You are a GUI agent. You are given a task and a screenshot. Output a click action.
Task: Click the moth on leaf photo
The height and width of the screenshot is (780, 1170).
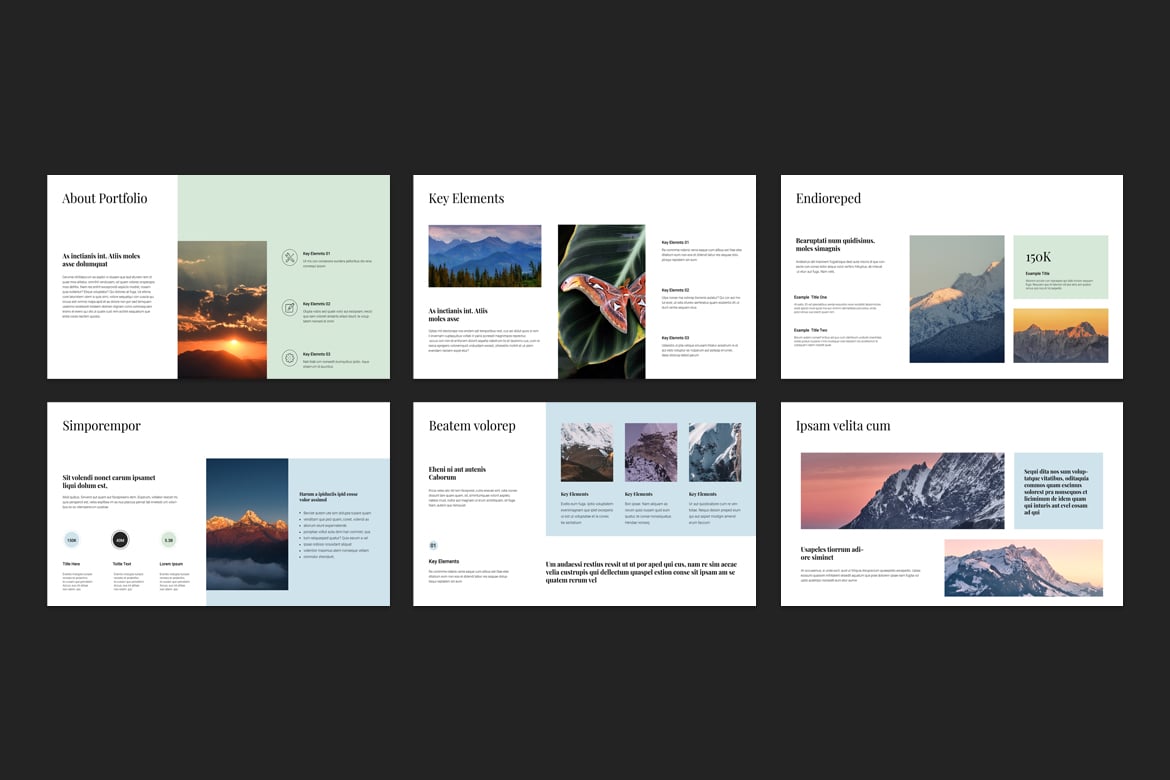[601, 302]
